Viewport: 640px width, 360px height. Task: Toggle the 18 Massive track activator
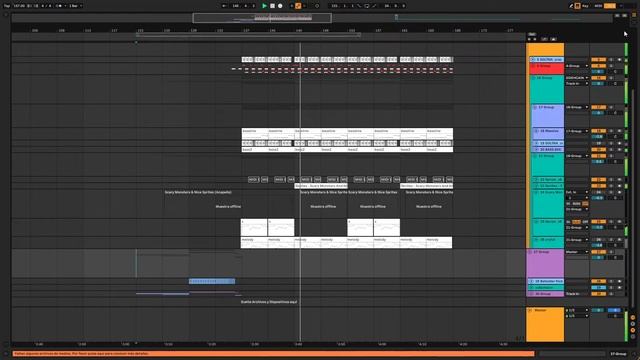click(x=598, y=131)
